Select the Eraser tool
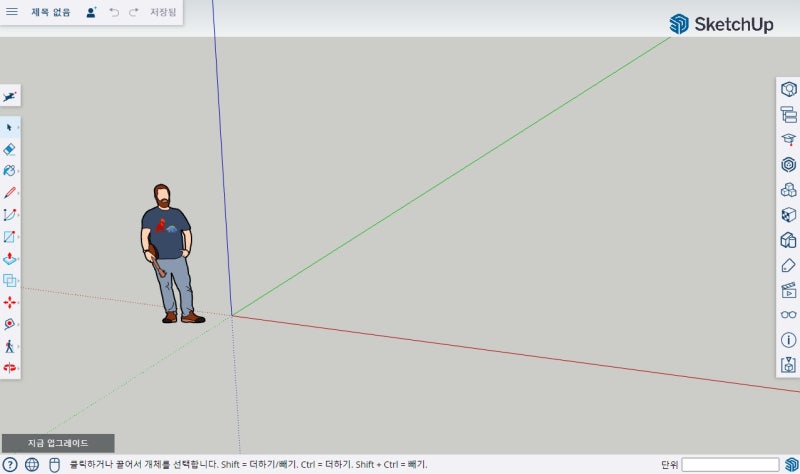Screen dimensions: 800x474 tap(9, 149)
